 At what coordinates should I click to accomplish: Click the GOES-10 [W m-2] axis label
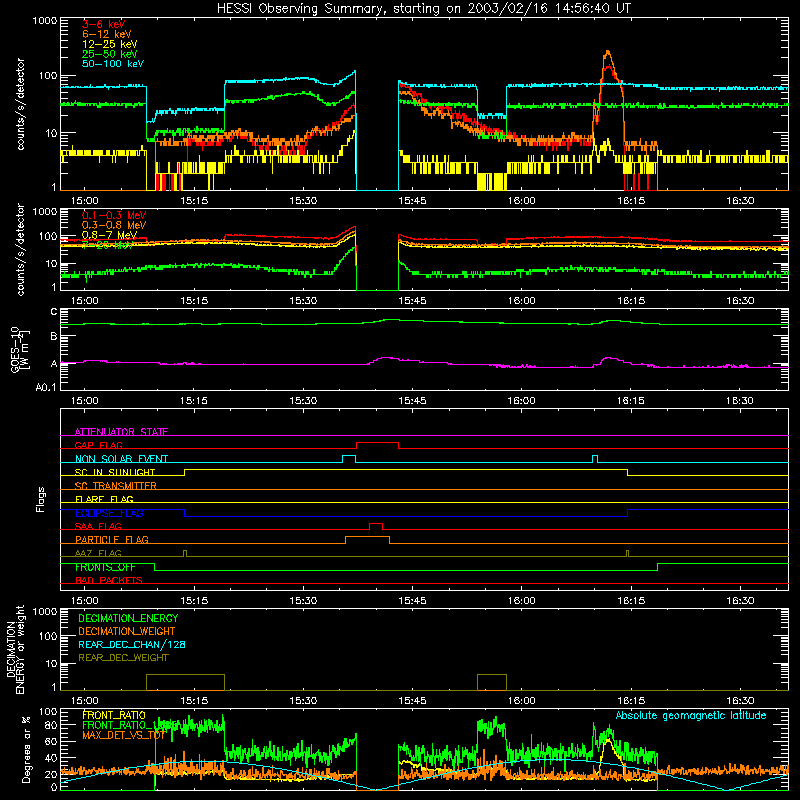click(20, 350)
